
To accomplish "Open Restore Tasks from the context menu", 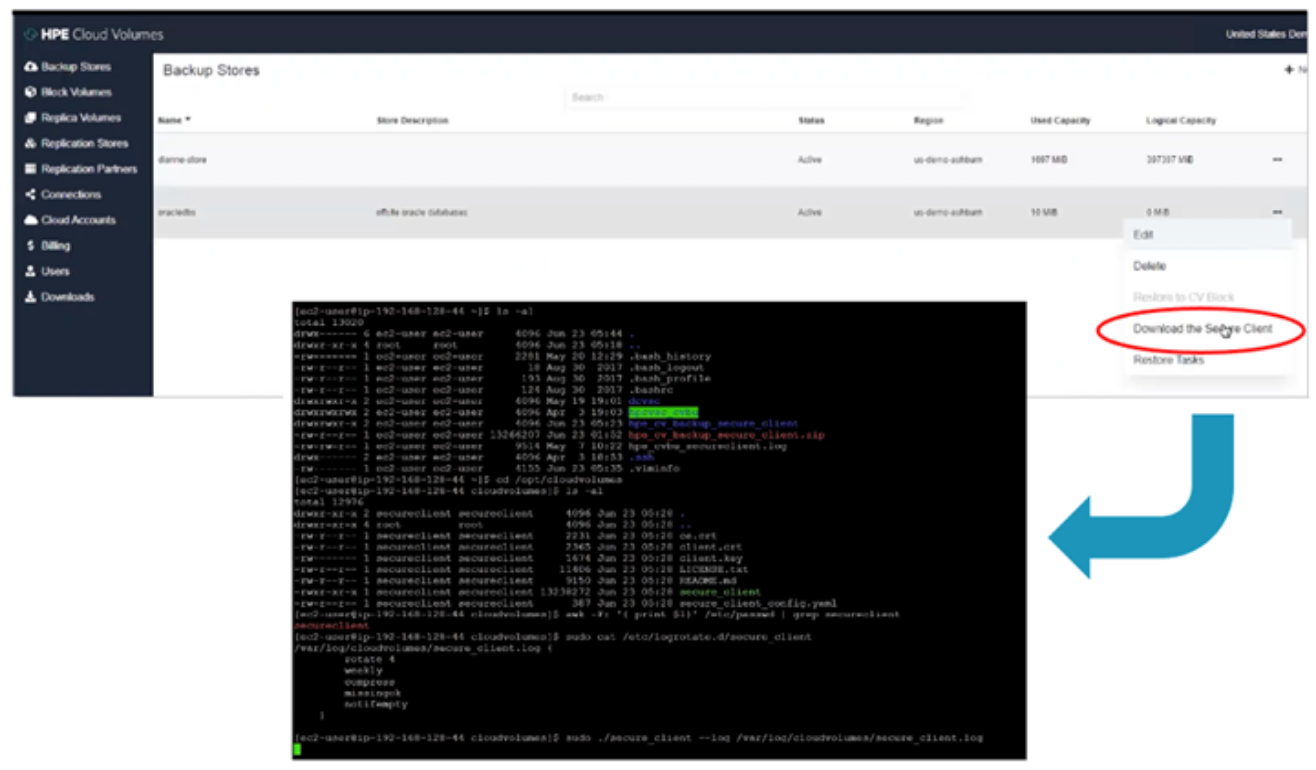I will 1168,360.
